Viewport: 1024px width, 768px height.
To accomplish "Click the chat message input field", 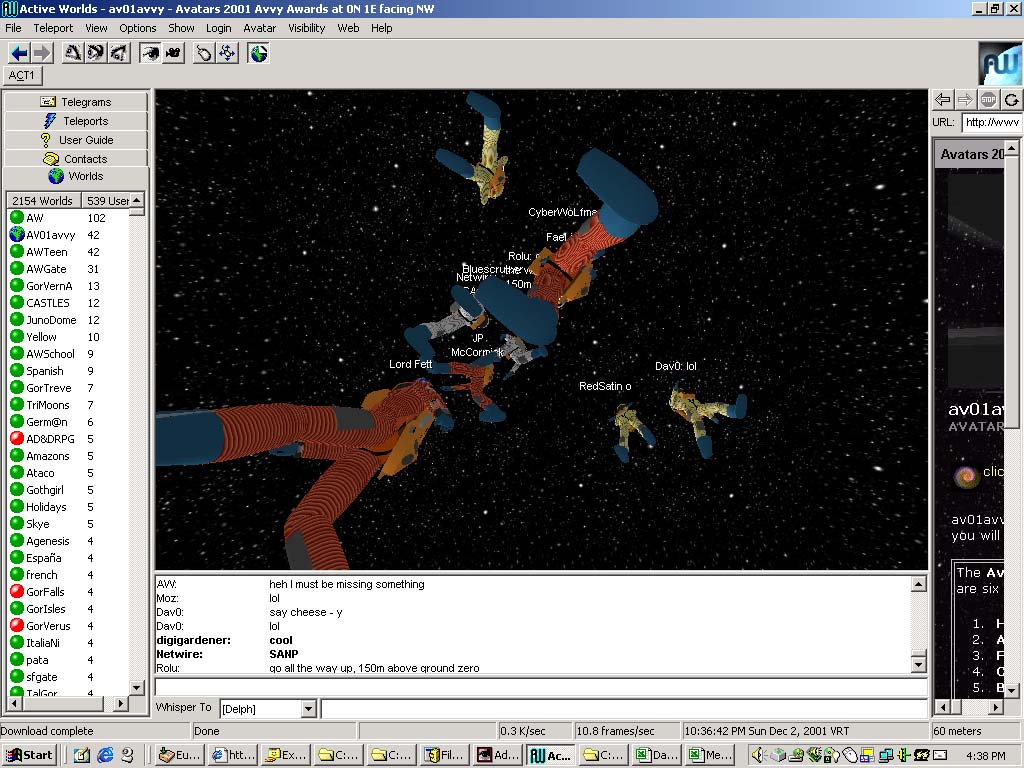I will point(540,688).
